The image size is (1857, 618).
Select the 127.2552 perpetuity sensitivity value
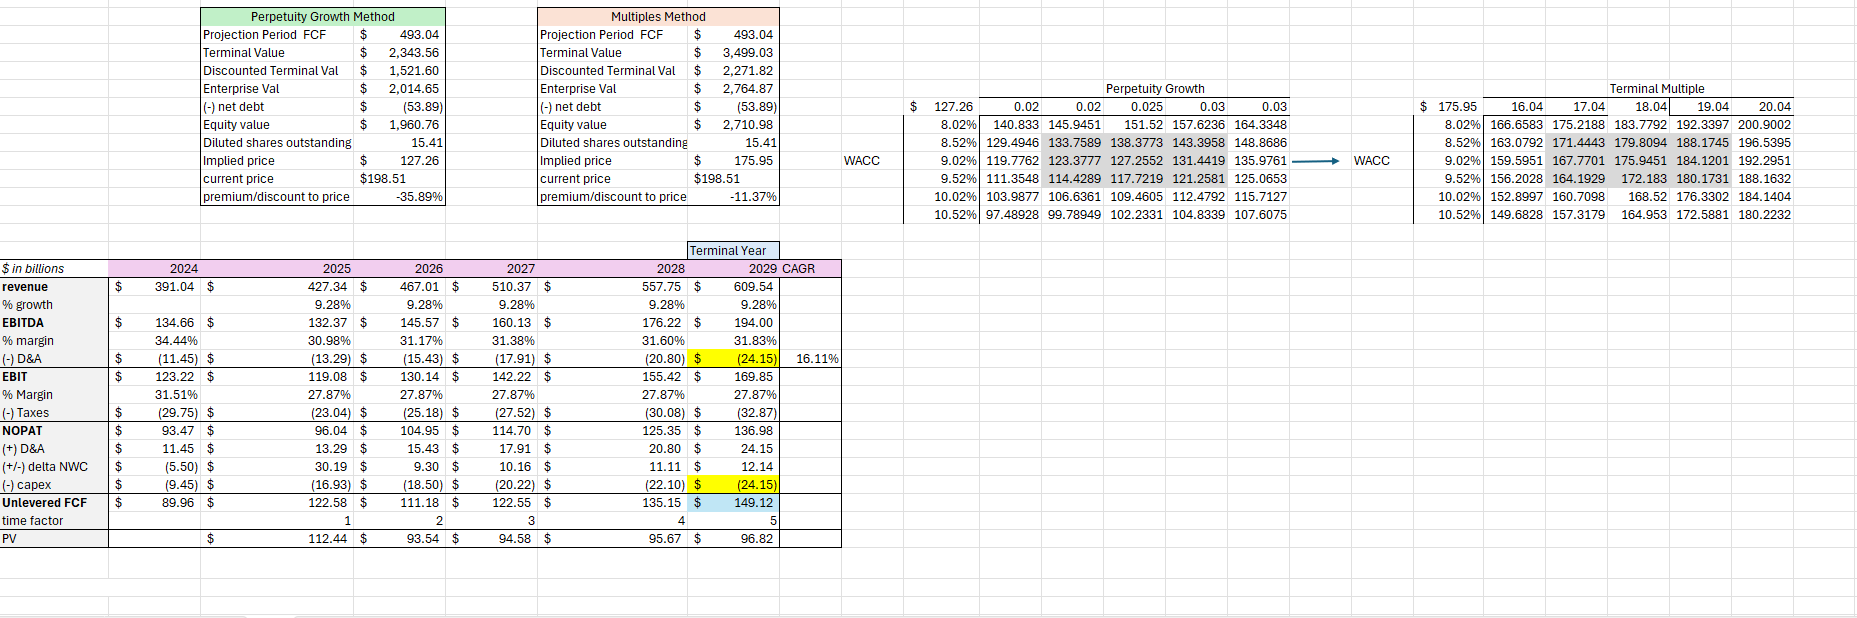pyautogui.click(x=1136, y=161)
